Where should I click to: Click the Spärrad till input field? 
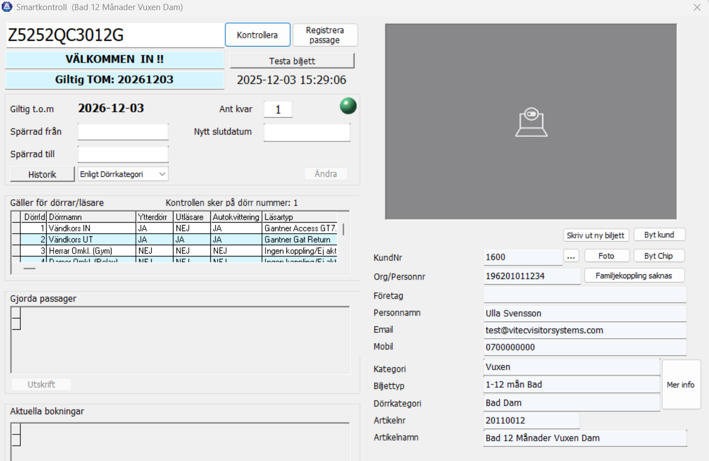click(x=123, y=154)
